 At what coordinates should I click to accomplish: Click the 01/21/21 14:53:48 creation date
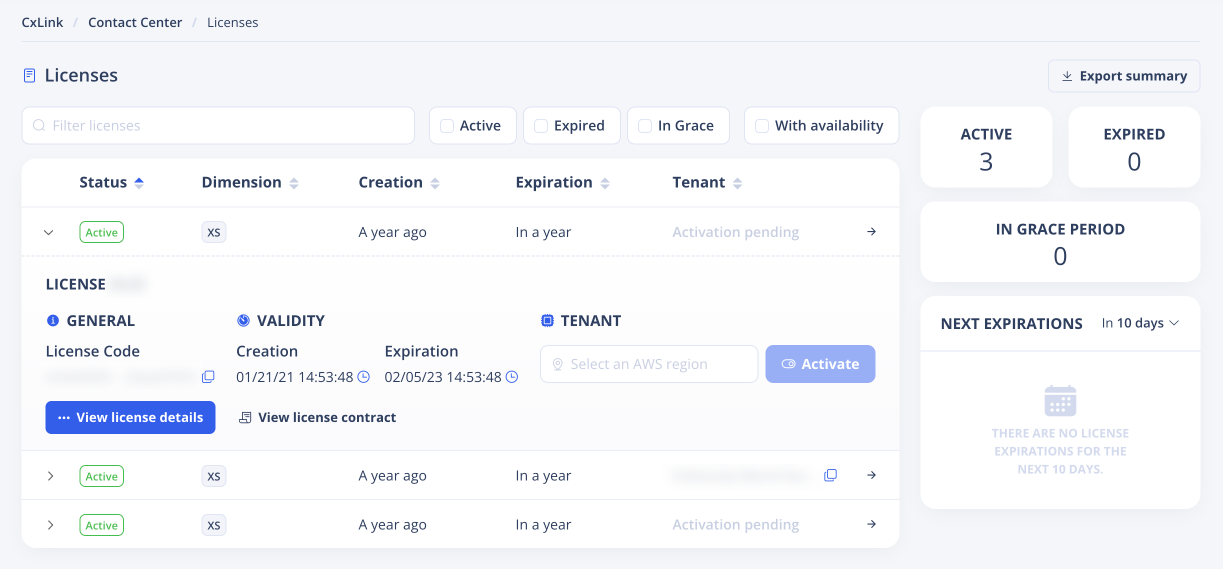pyautogui.click(x=295, y=377)
